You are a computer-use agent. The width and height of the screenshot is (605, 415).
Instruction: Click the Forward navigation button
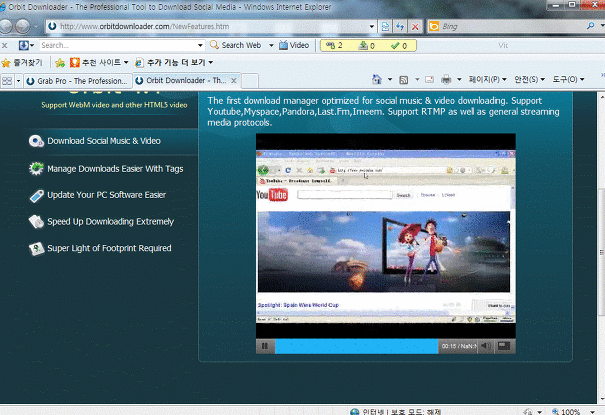pyautogui.click(x=23, y=26)
